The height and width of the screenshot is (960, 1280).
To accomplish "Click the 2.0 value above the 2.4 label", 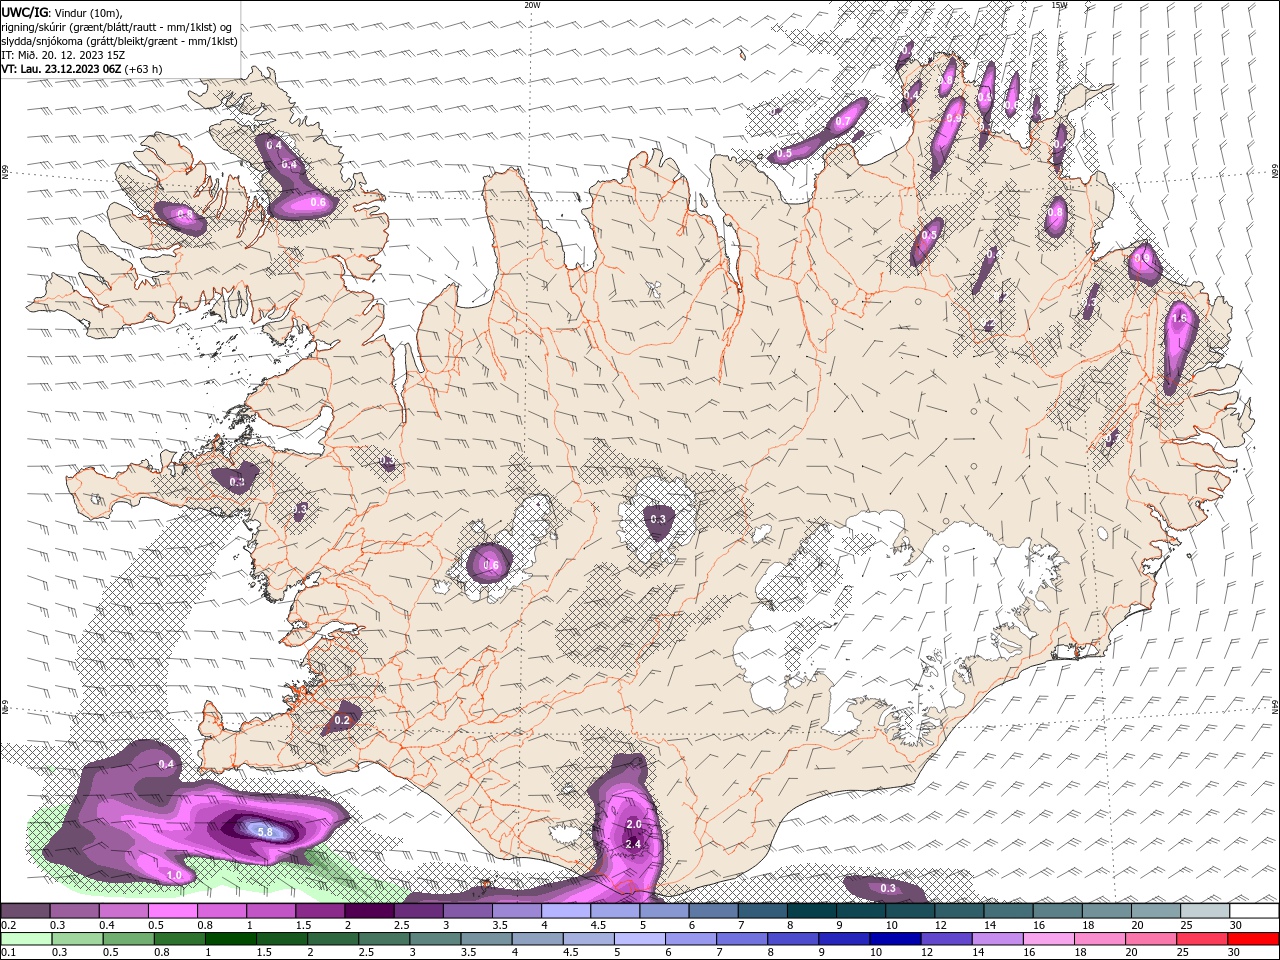I will [633, 824].
